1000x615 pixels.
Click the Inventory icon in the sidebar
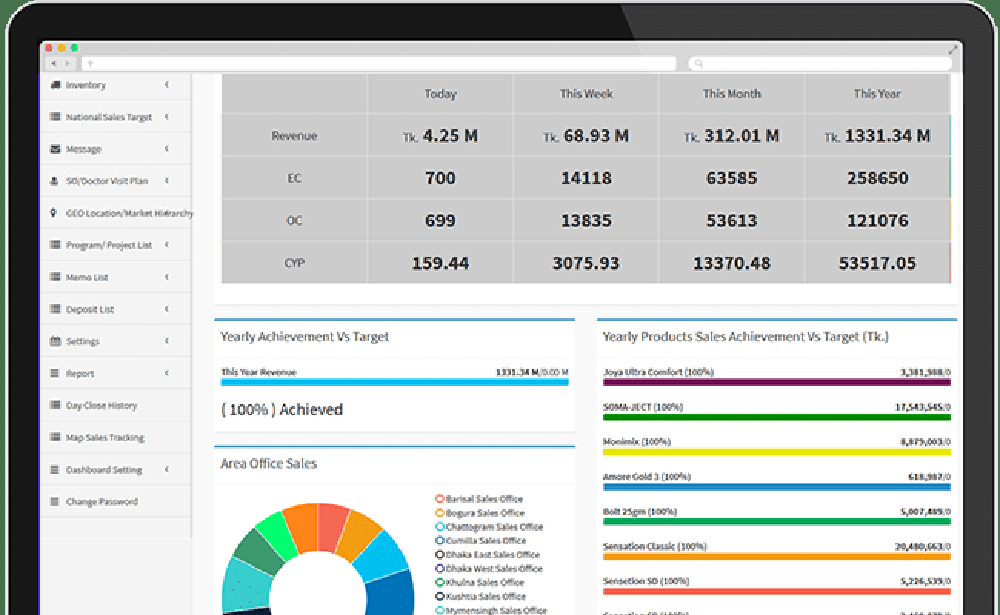click(x=55, y=85)
